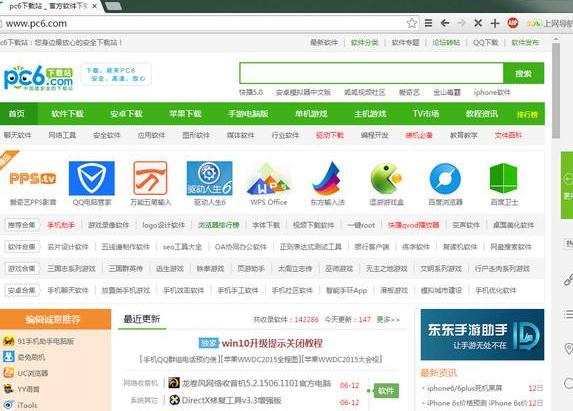Click the bookmark star icon

[x=411, y=23]
